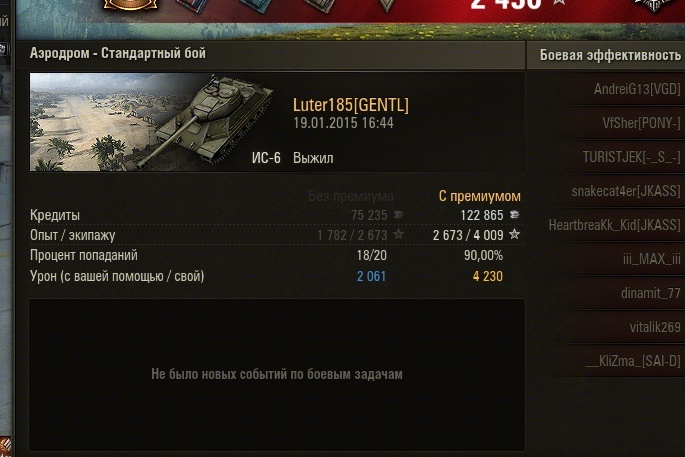This screenshot has height=457, width=685.
Task: Select dinamit_77 in the efficiency list
Action: (x=651, y=293)
